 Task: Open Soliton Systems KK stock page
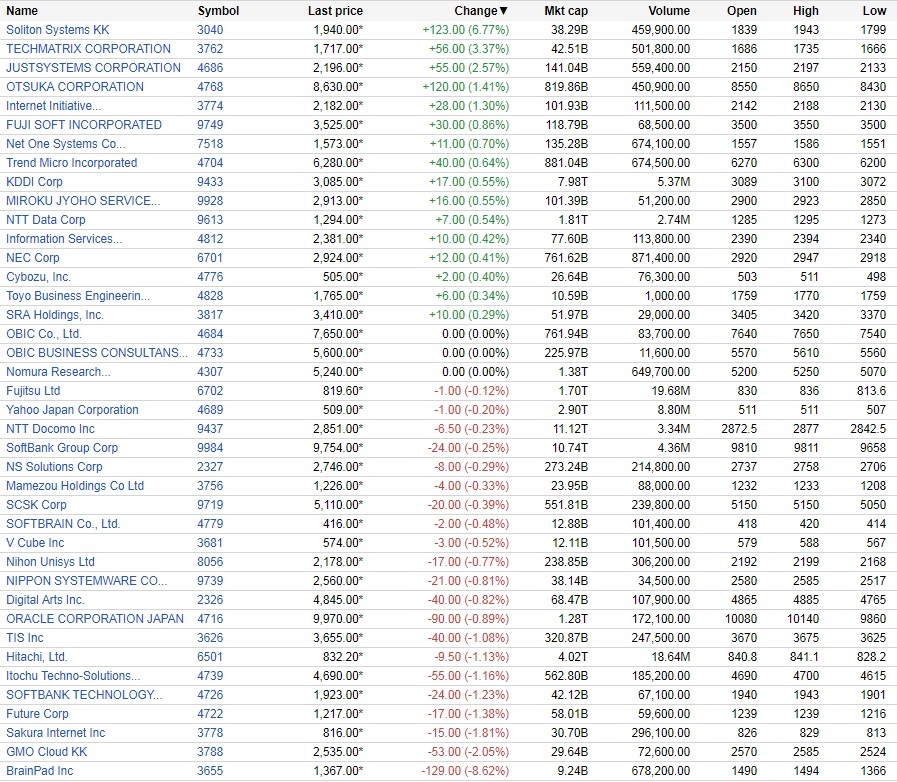click(x=57, y=30)
